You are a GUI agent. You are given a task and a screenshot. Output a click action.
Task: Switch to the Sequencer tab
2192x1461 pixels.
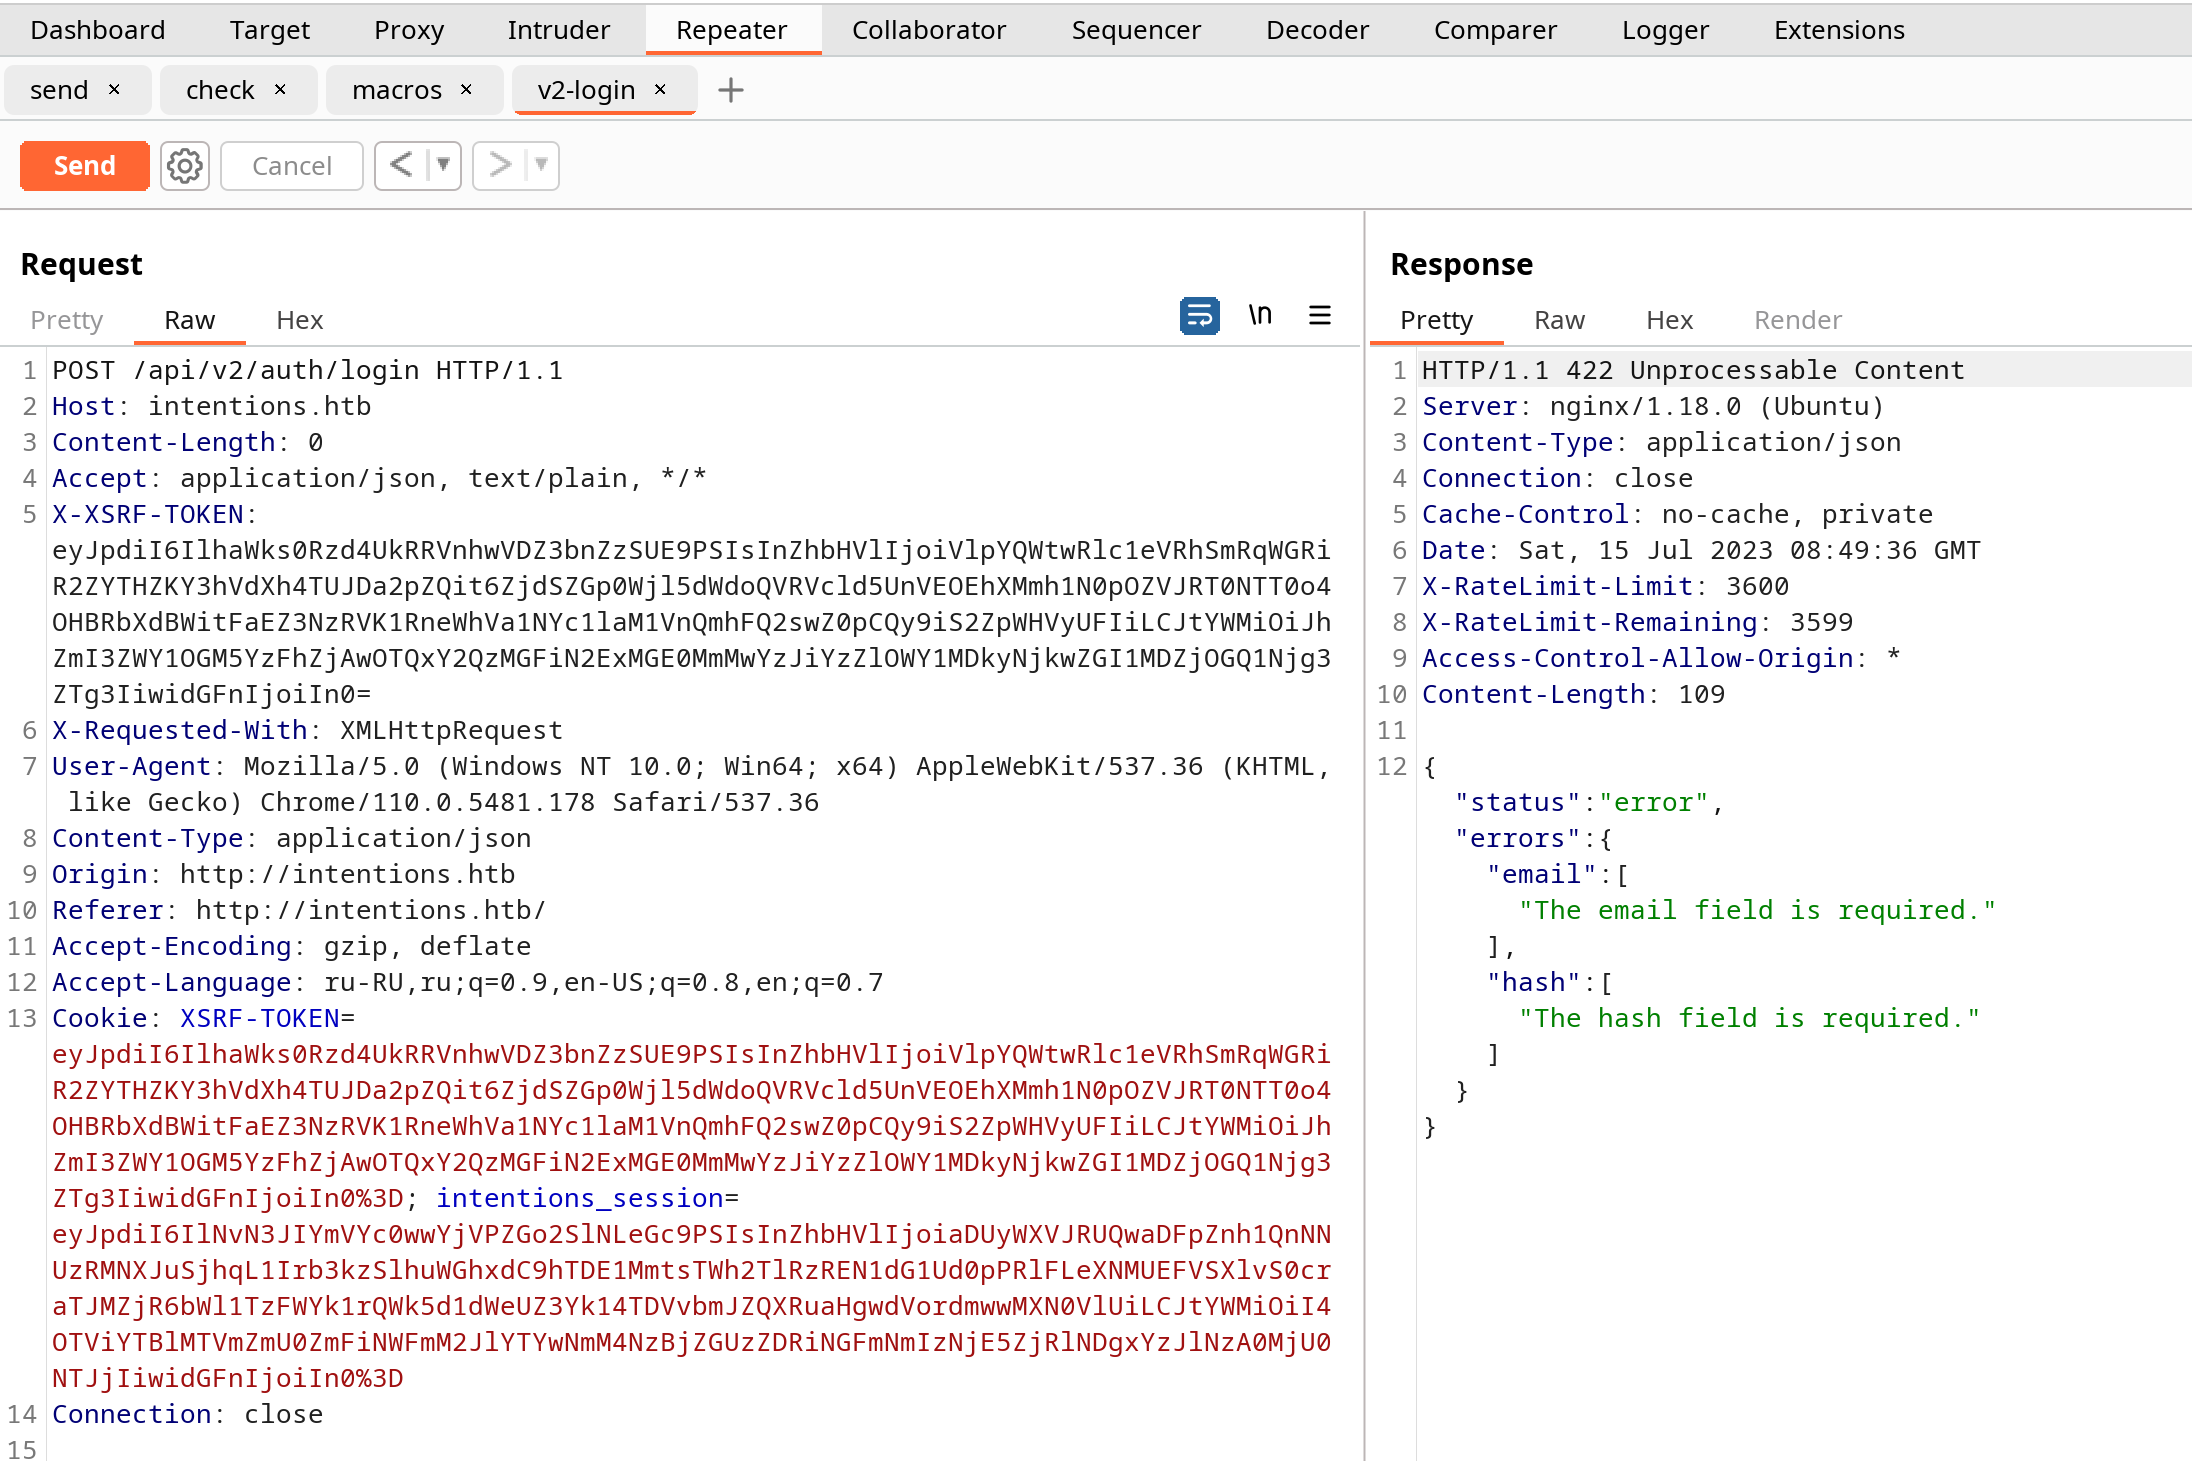(x=1137, y=30)
